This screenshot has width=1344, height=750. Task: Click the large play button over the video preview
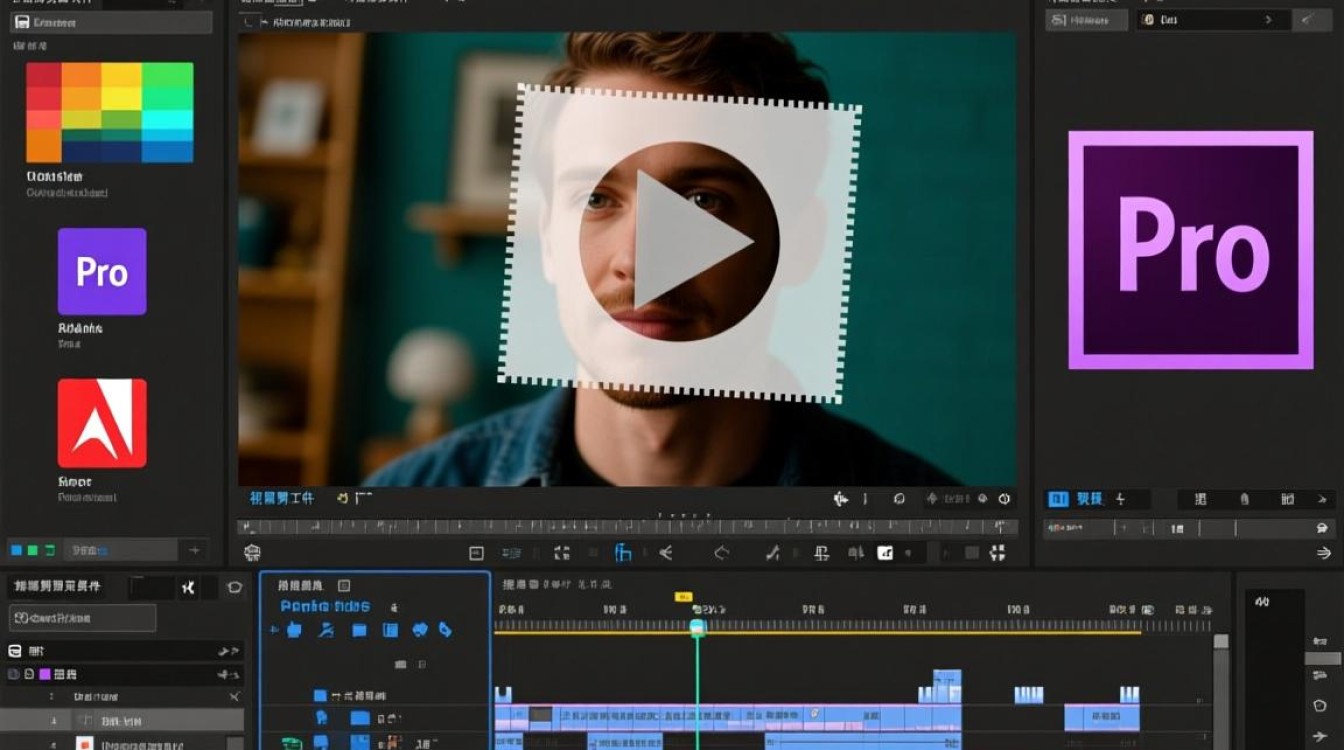(679, 240)
